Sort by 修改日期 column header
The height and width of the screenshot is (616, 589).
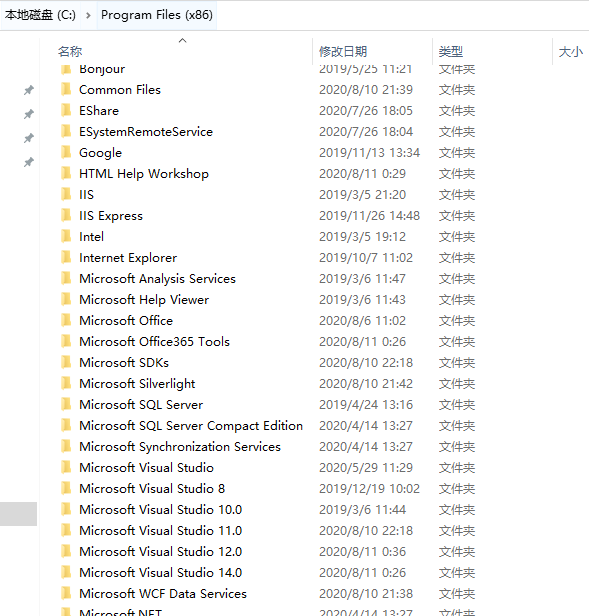tap(343, 51)
